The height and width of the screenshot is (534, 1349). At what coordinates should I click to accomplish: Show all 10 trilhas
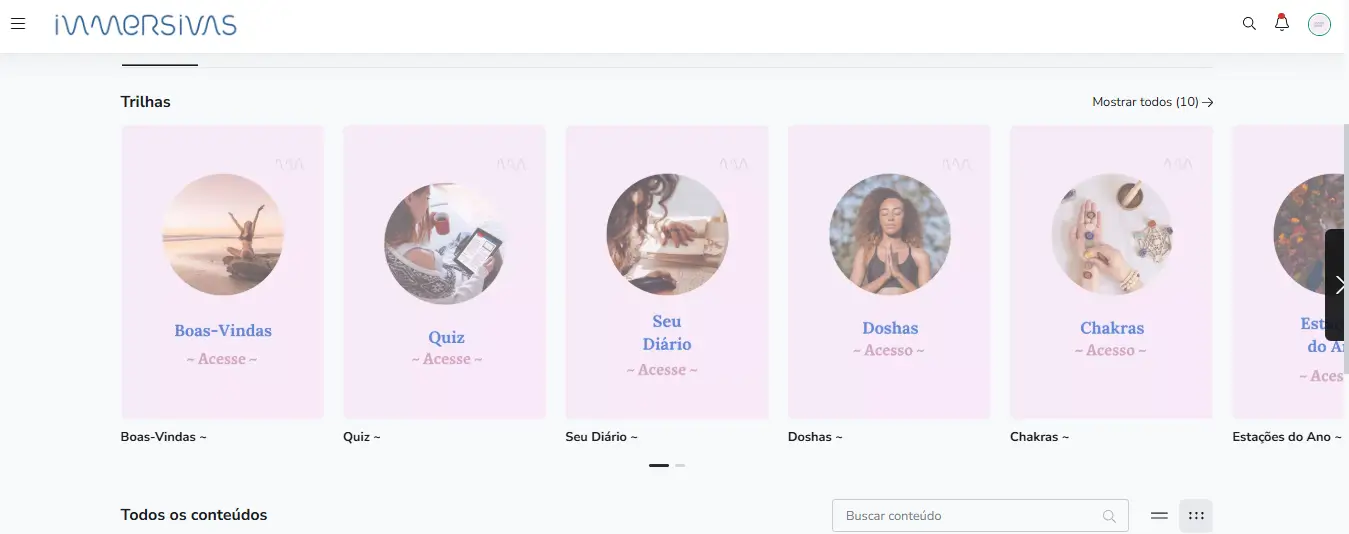[x=1153, y=102]
